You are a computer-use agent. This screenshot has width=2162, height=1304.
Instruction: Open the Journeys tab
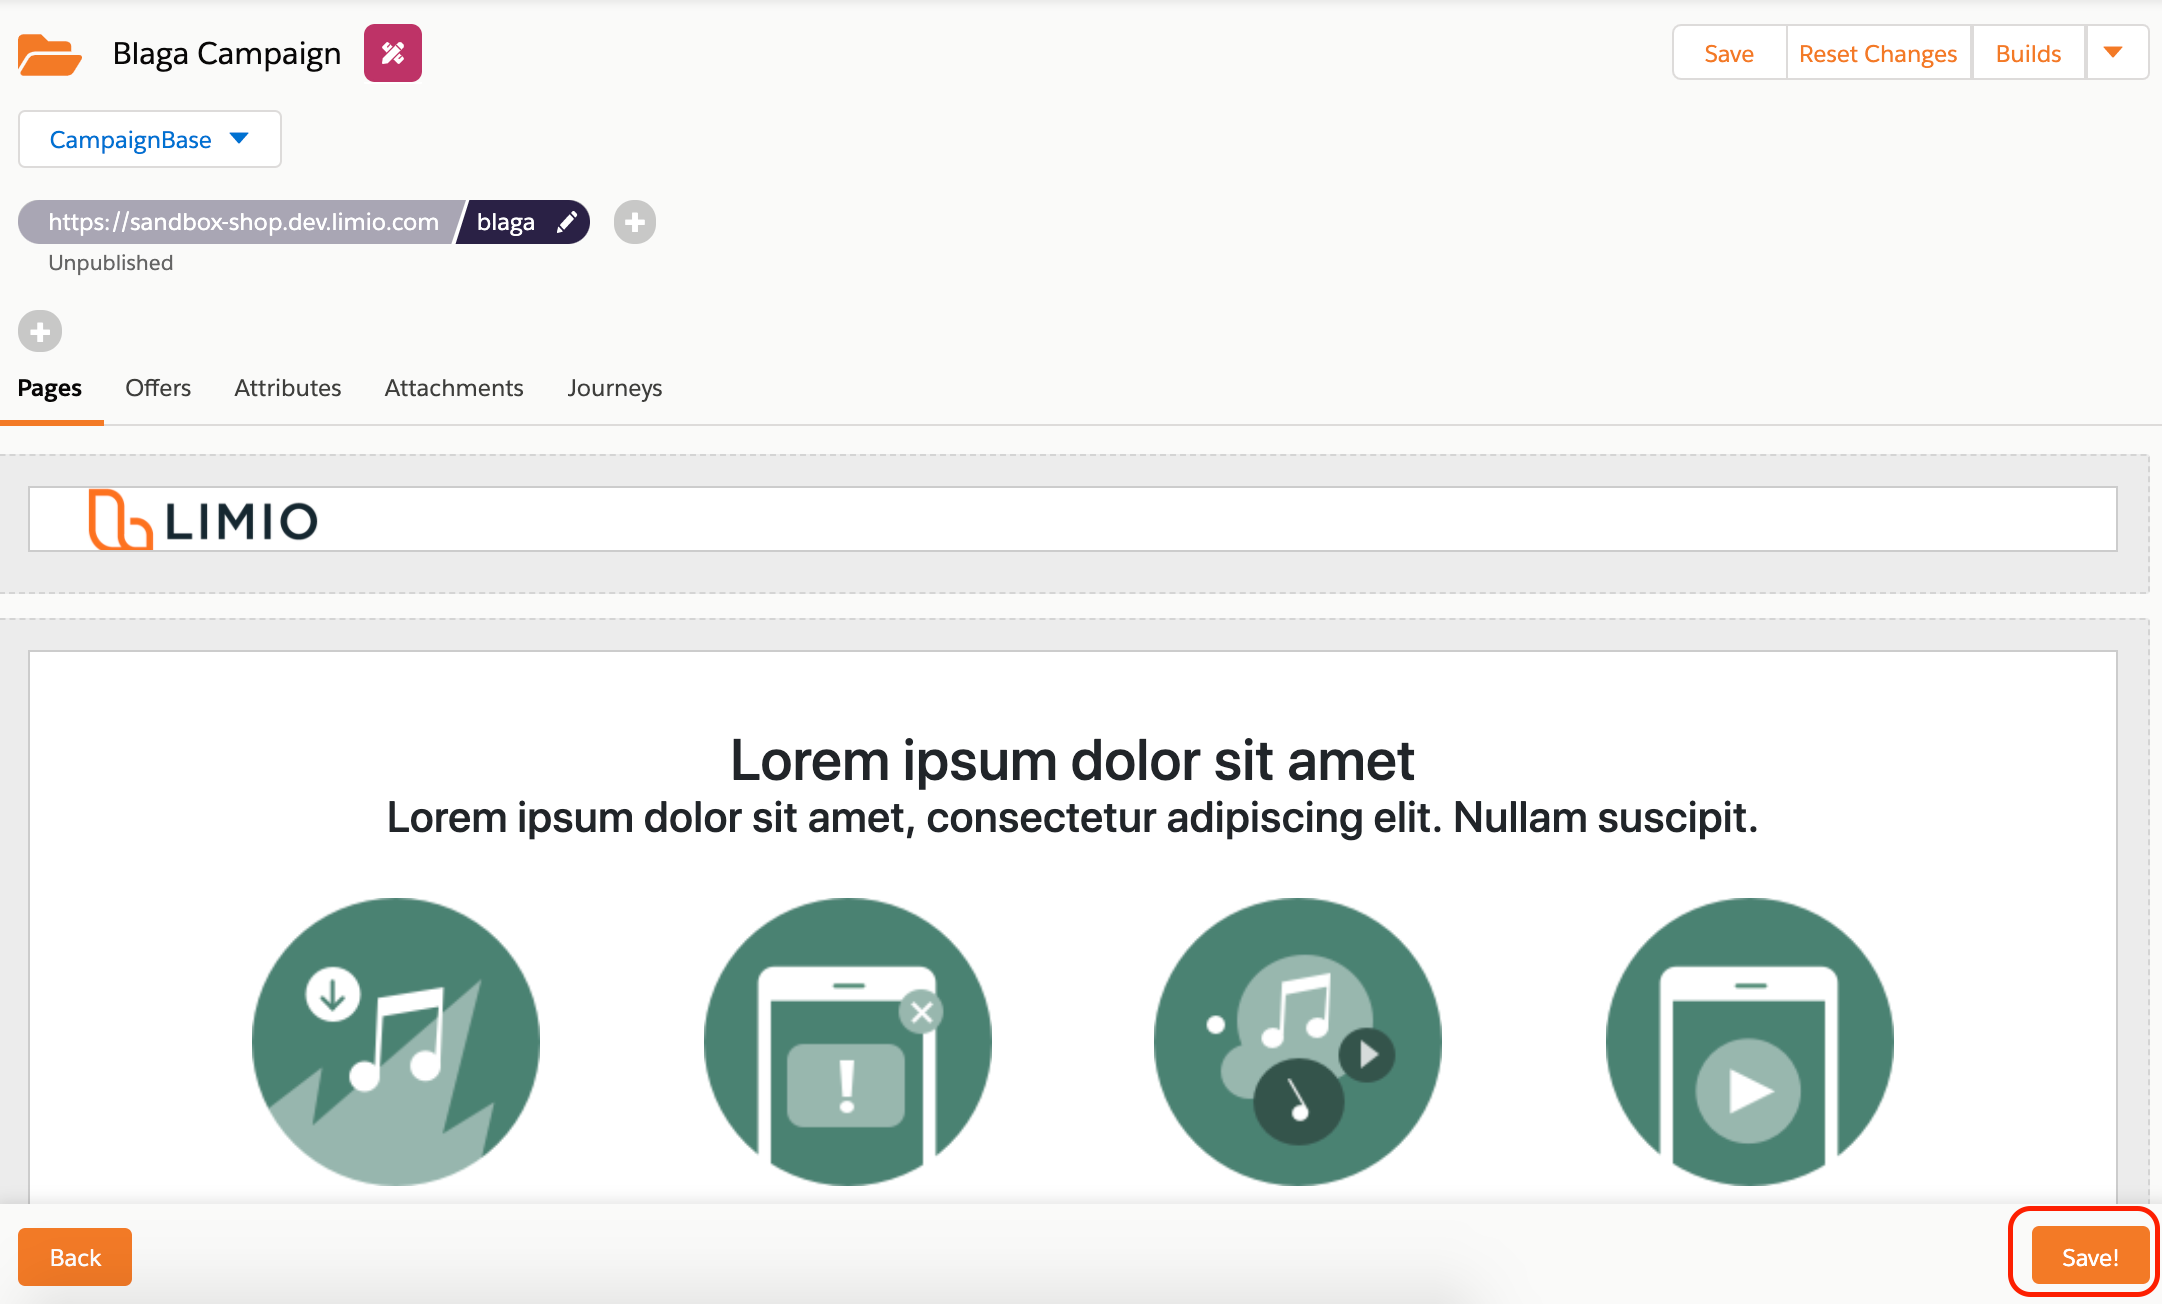click(x=615, y=388)
